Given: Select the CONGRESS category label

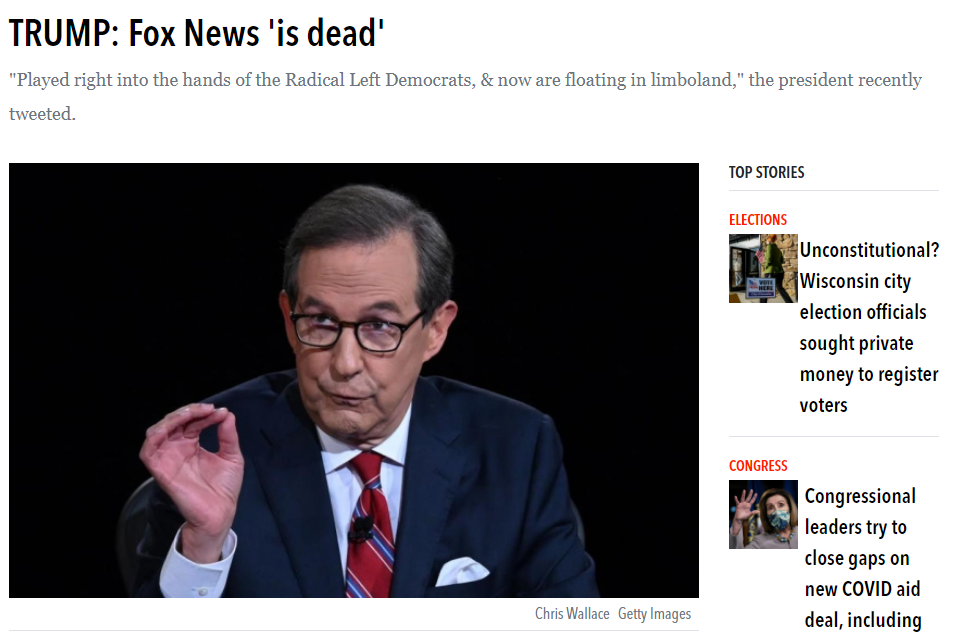Looking at the screenshot, I should [x=758, y=465].
